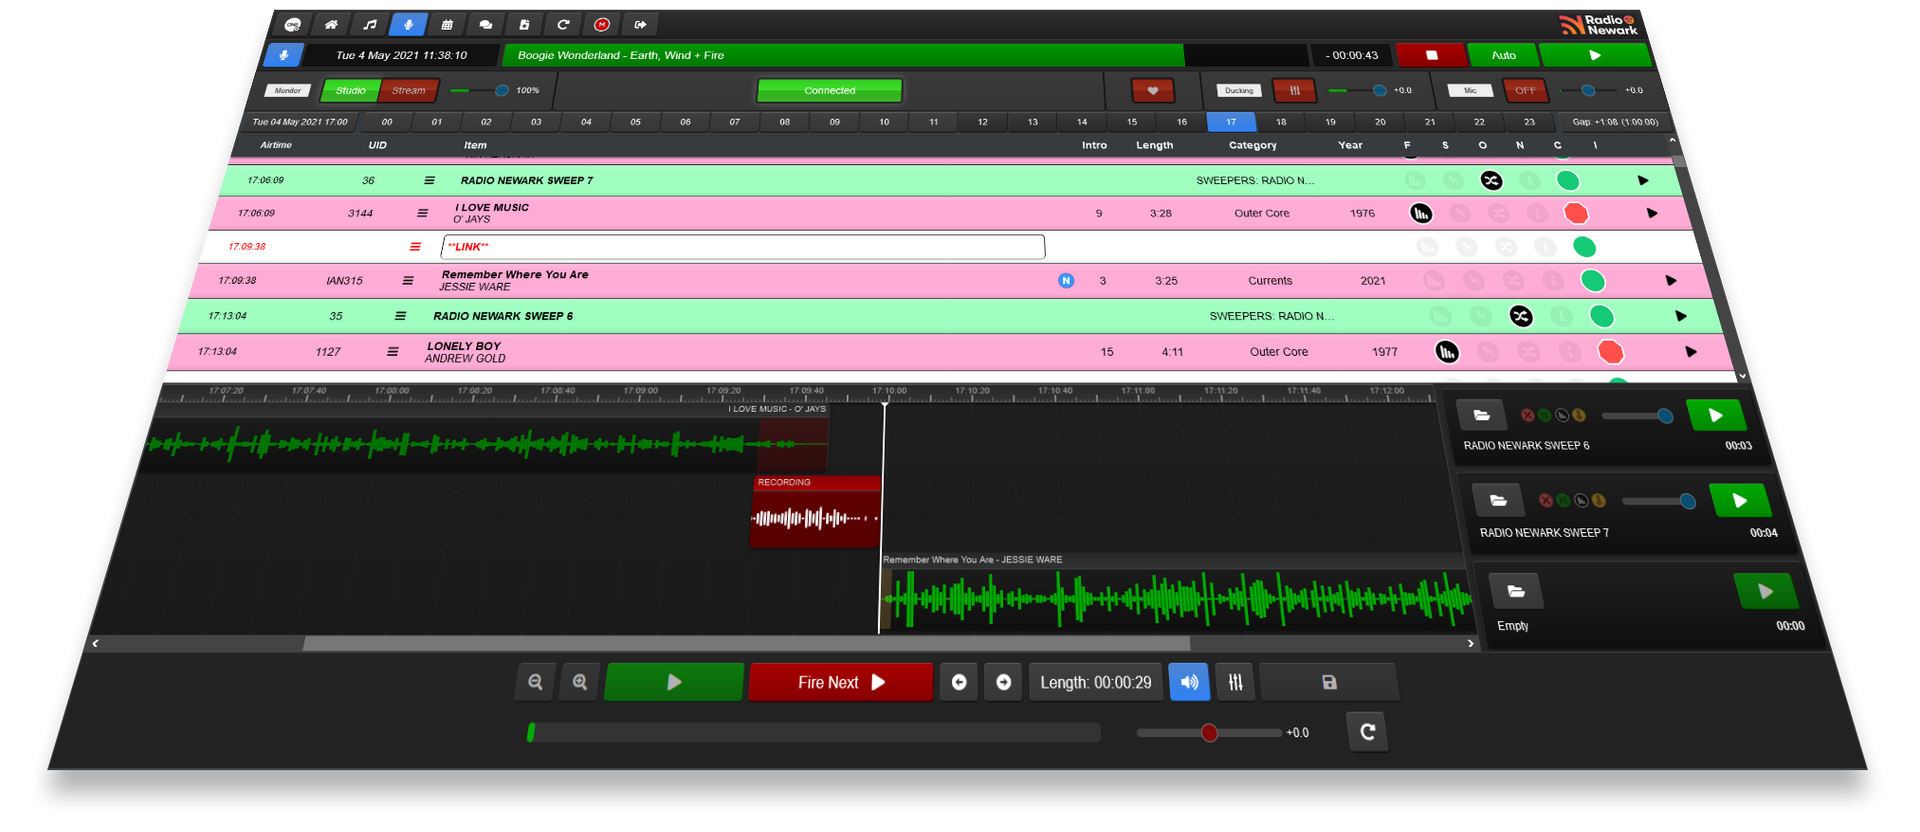1920x832 pixels.
Task: Toggle the Mic OFF switch
Action: pos(1524,91)
